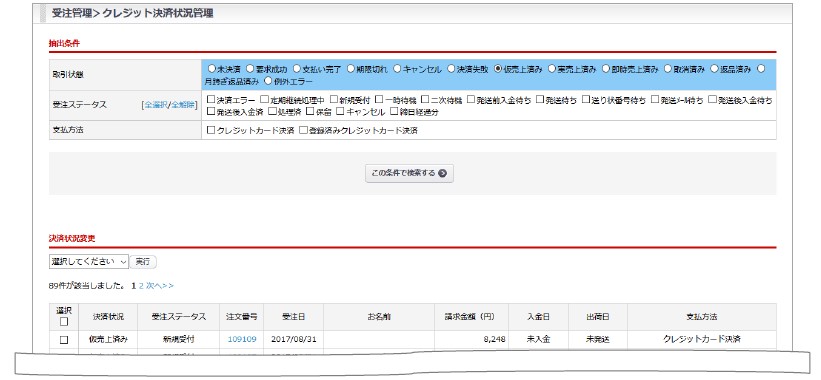Tick the 送り状番号待ち checkbox
This screenshot has width=821, height=380.
pos(585,99)
